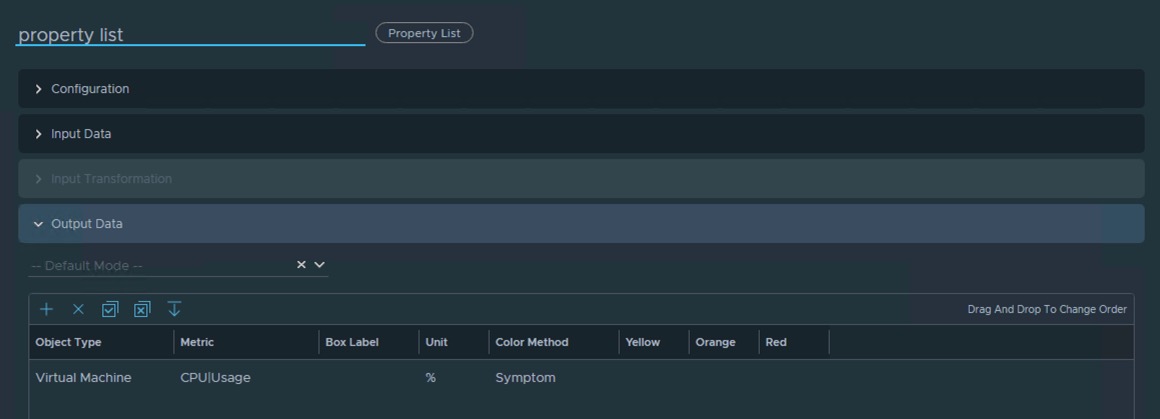Open the Default Mode dropdown arrow

[320, 265]
